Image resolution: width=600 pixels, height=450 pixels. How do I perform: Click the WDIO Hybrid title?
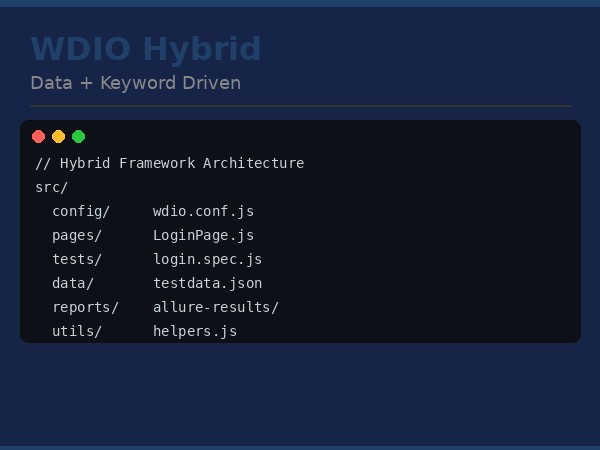[x=146, y=49]
